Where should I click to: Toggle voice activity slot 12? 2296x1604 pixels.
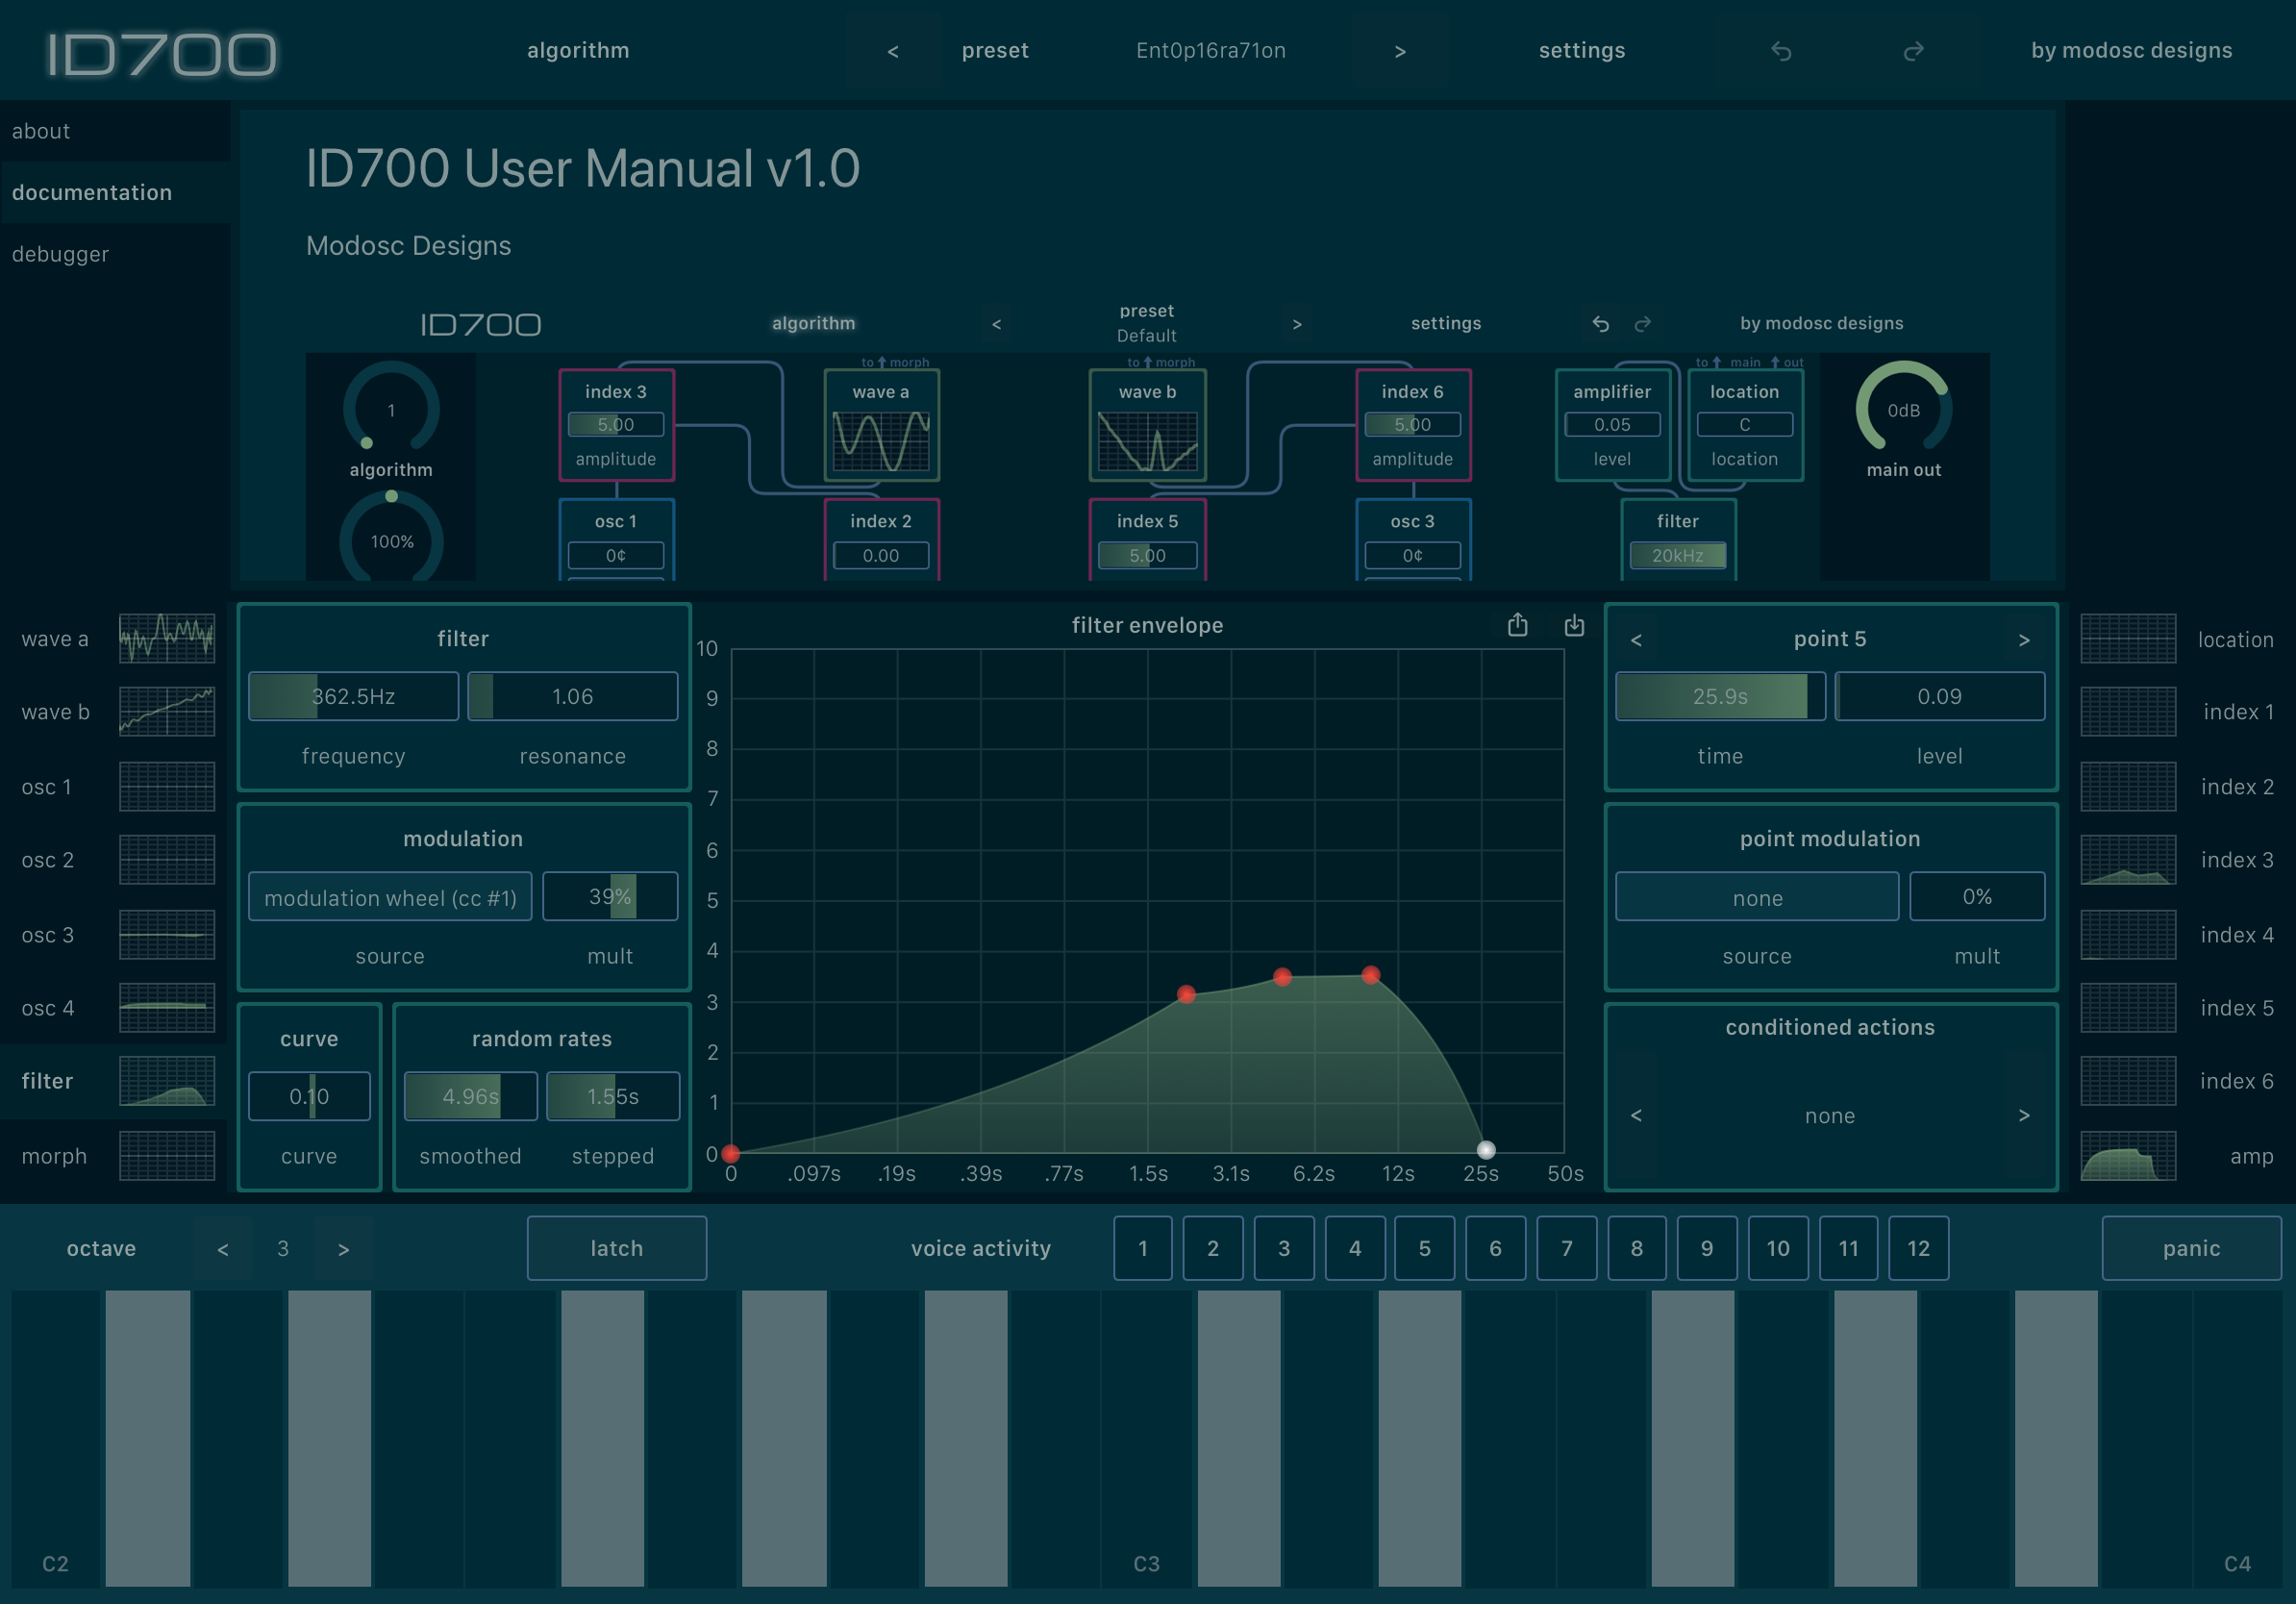[x=1917, y=1248]
